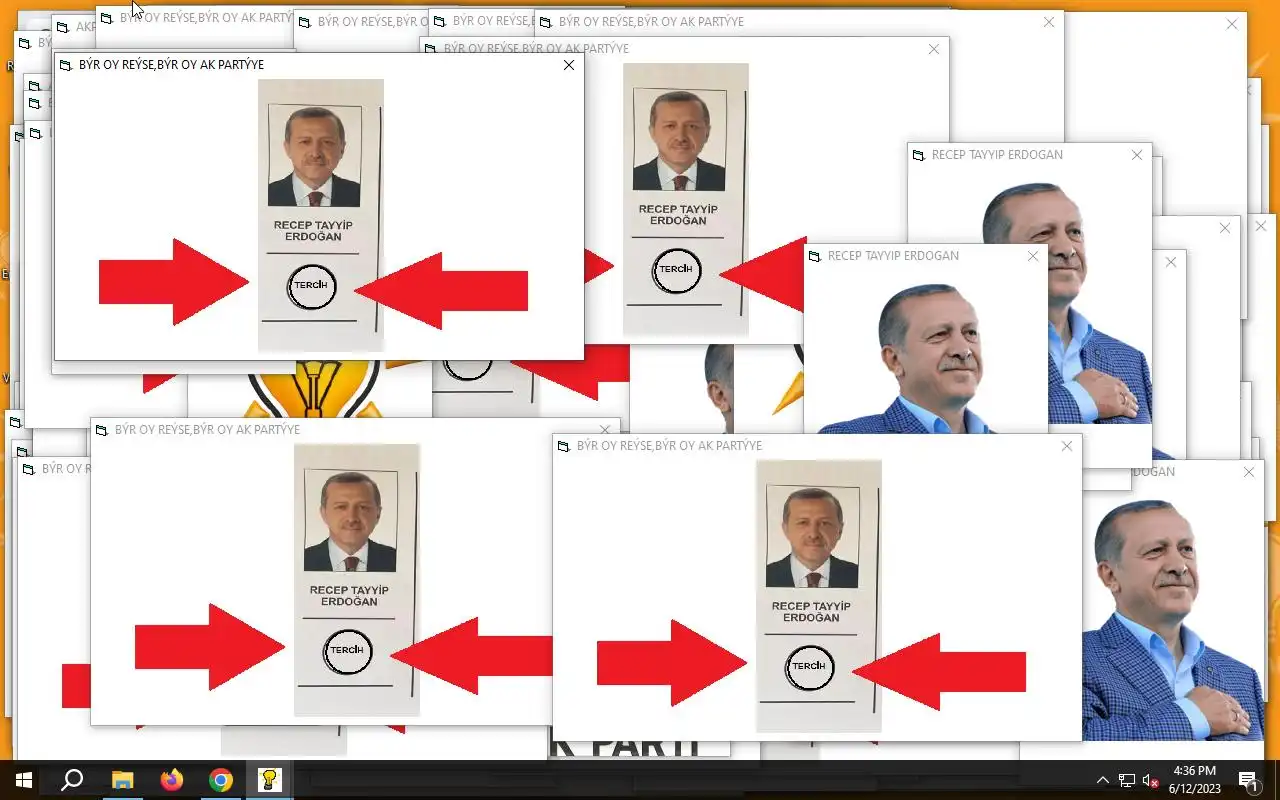Image resolution: width=1280 pixels, height=800 pixels.
Task: Open the clock showing 4:36 PM
Action: point(1195,780)
